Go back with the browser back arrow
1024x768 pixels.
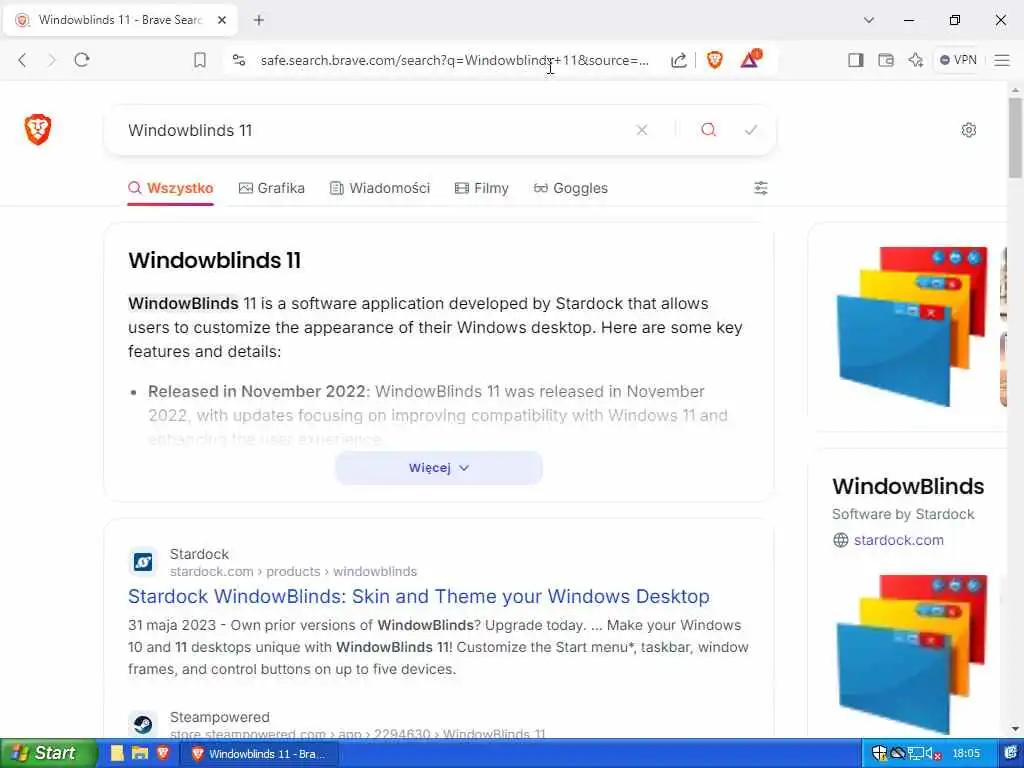coord(22,60)
